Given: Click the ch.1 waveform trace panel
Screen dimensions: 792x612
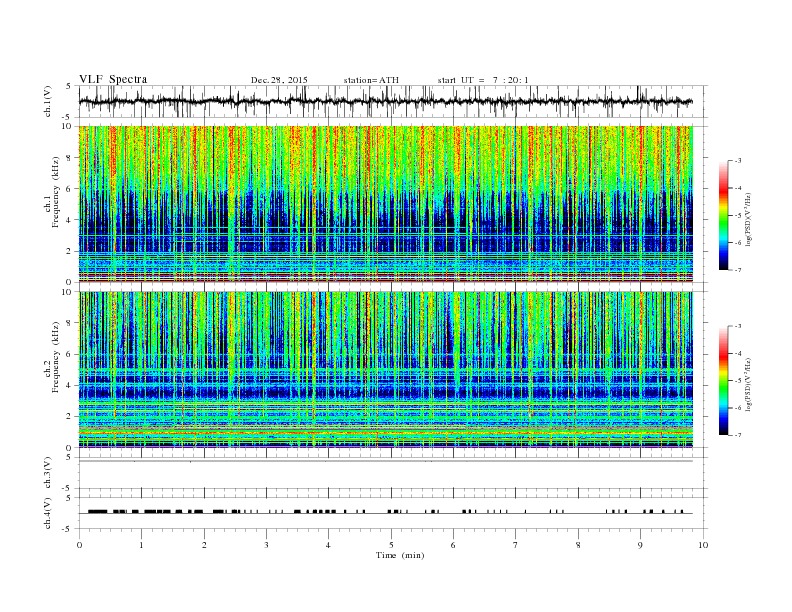Looking at the screenshot, I should [385, 101].
